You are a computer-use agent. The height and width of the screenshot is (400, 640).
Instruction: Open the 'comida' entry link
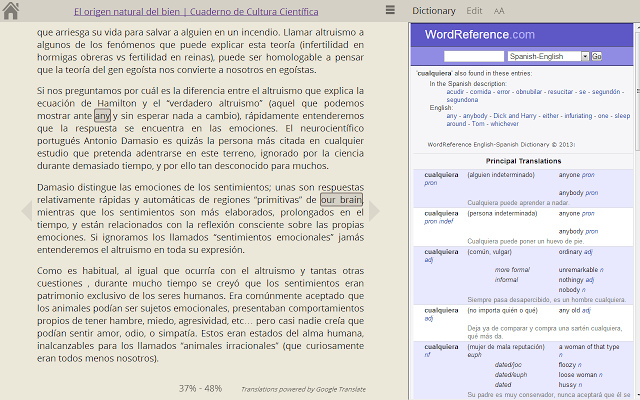[480, 92]
